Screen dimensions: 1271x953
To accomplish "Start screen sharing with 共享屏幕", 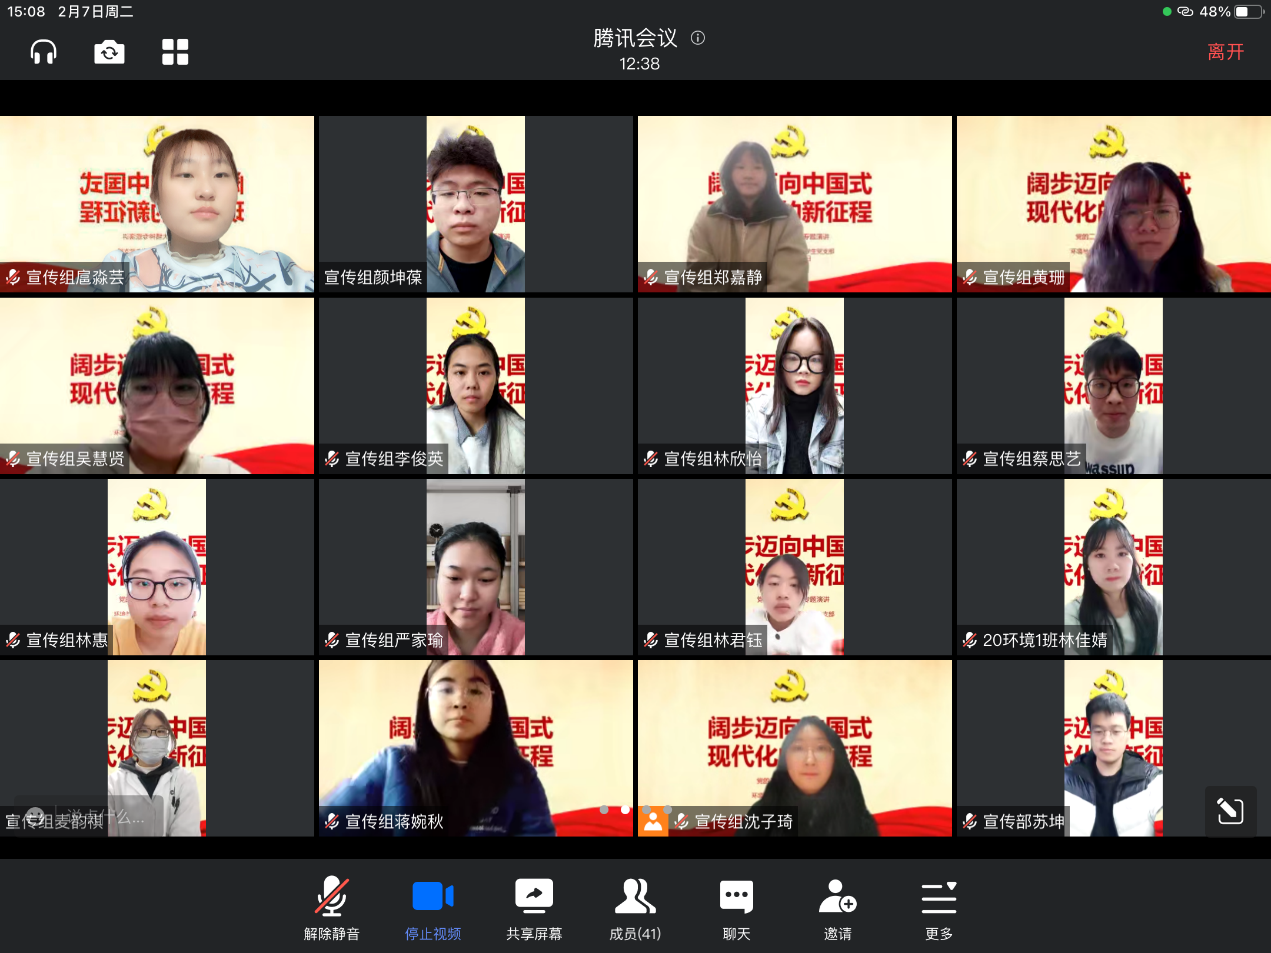I will click(x=534, y=907).
